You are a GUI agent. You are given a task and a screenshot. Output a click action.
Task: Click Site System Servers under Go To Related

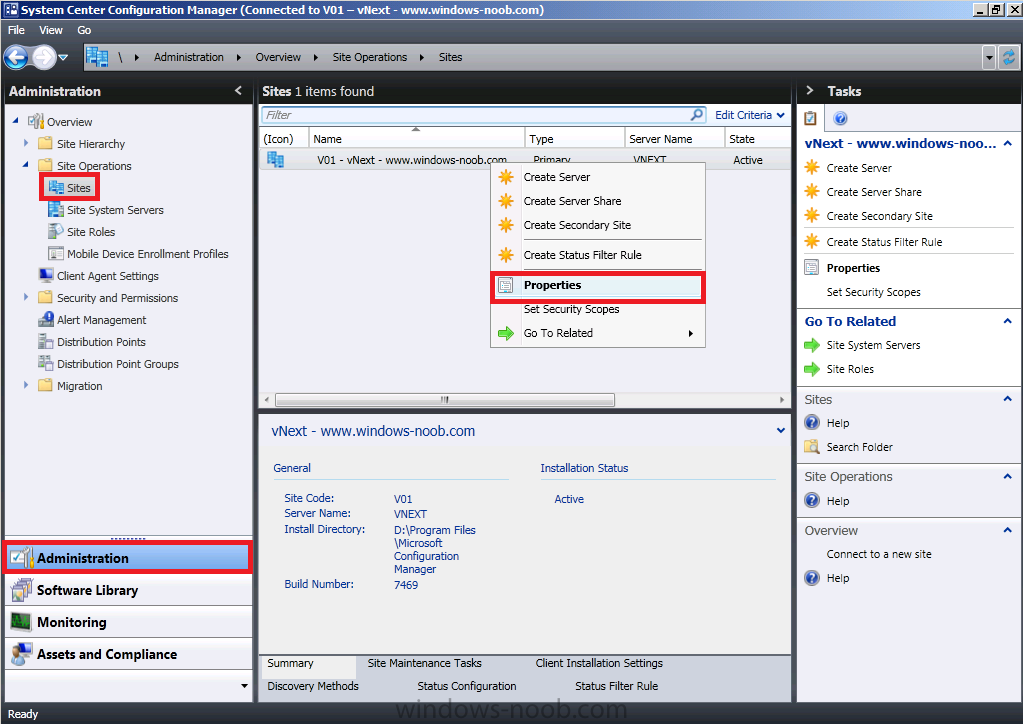[x=874, y=345]
